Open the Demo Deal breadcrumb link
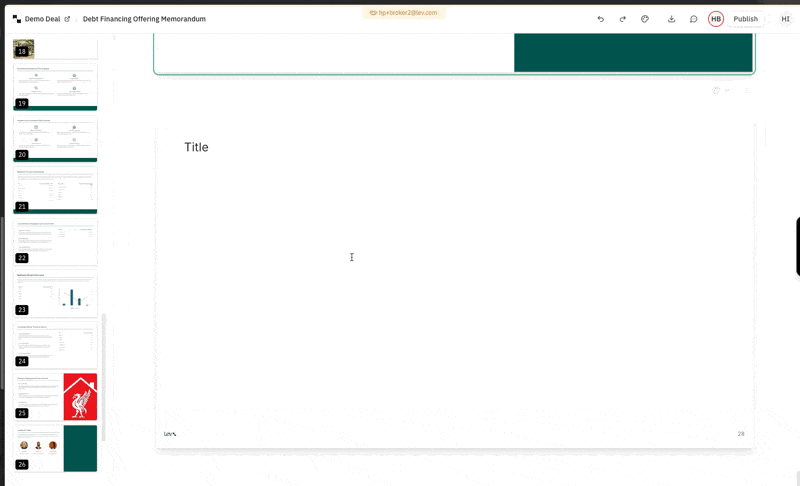This screenshot has height=486, width=800. tap(42, 19)
